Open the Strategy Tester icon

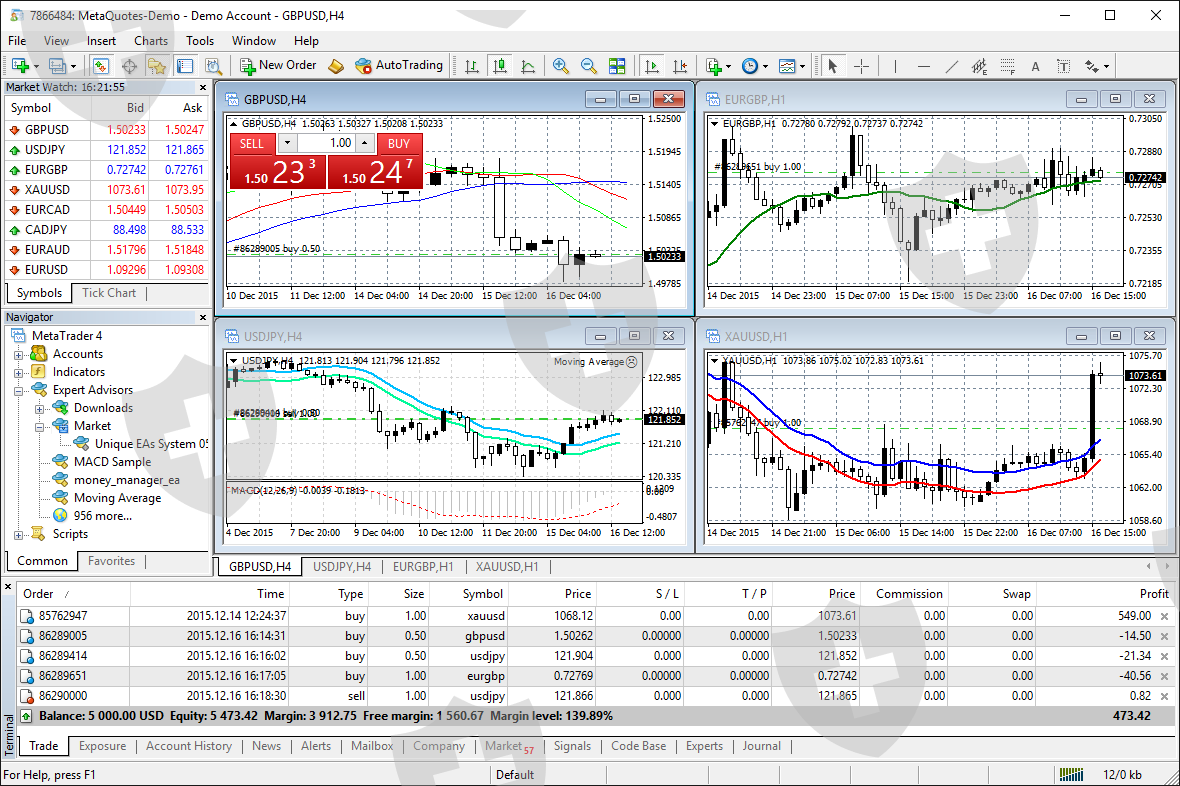[213, 66]
